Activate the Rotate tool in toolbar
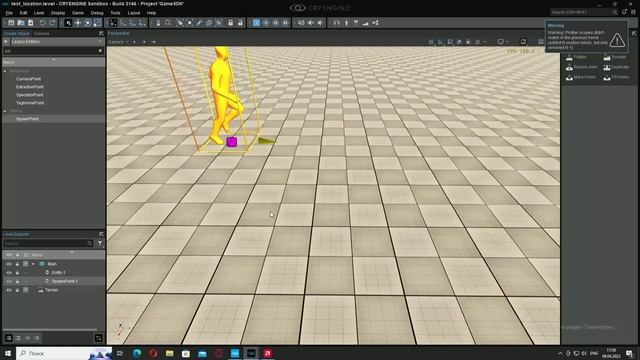Screen dimensions: 640x360 click(87, 23)
